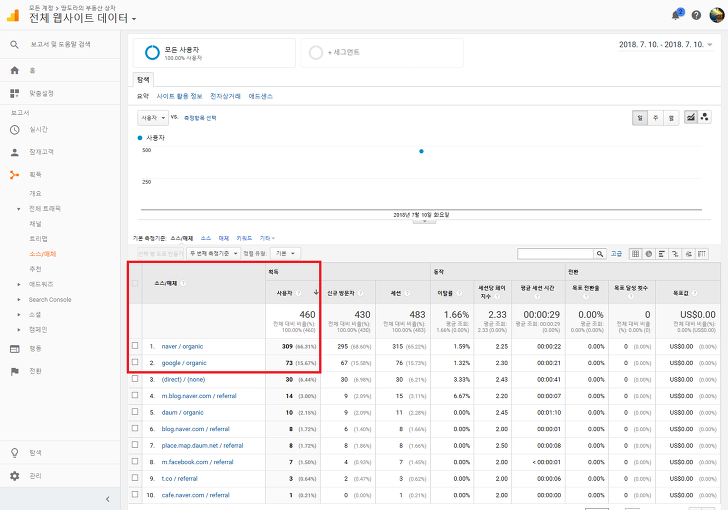Go to Home via house icon
Viewport: 728px width, 510px height.
pyautogui.click(x=14, y=70)
